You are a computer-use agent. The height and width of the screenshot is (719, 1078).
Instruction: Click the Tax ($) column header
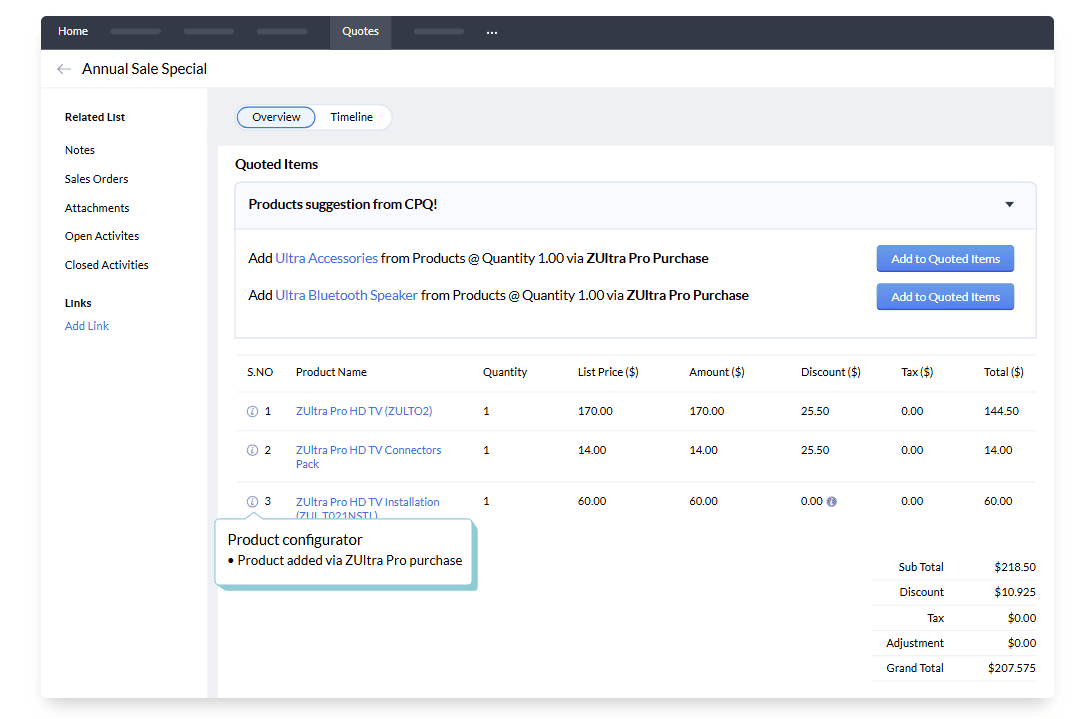point(916,372)
